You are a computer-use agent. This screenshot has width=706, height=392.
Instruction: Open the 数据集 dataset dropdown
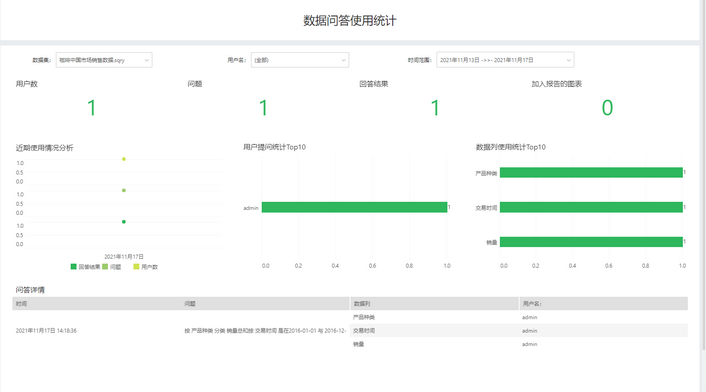104,60
